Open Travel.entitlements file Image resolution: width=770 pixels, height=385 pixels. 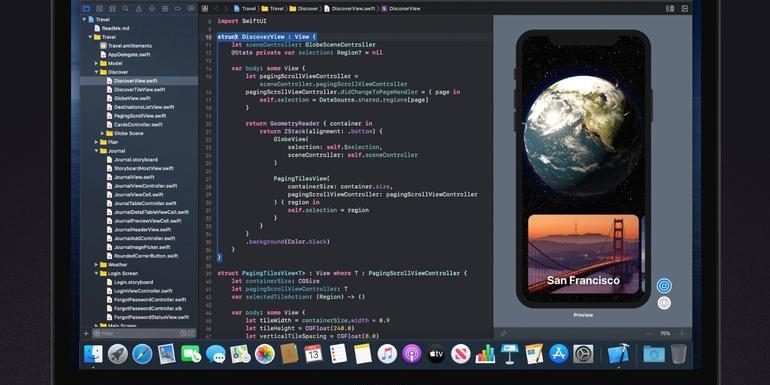pos(126,46)
